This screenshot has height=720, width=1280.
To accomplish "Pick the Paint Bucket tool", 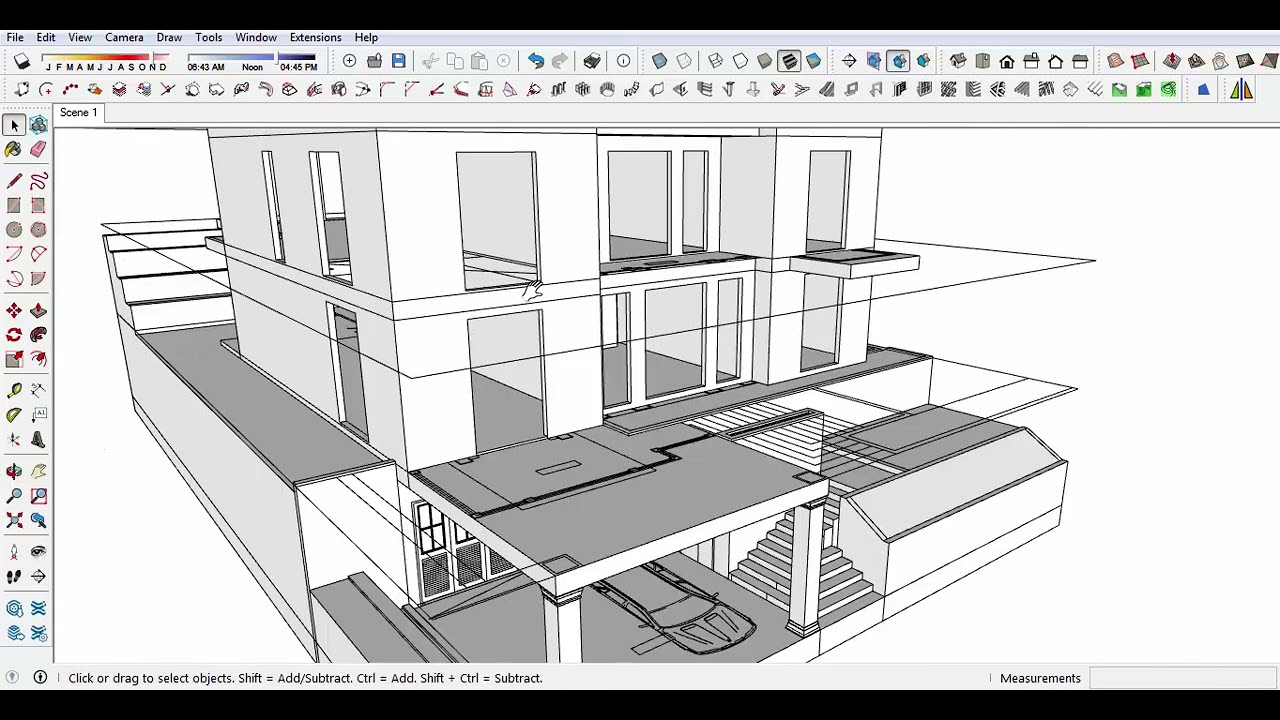I will coord(14,149).
